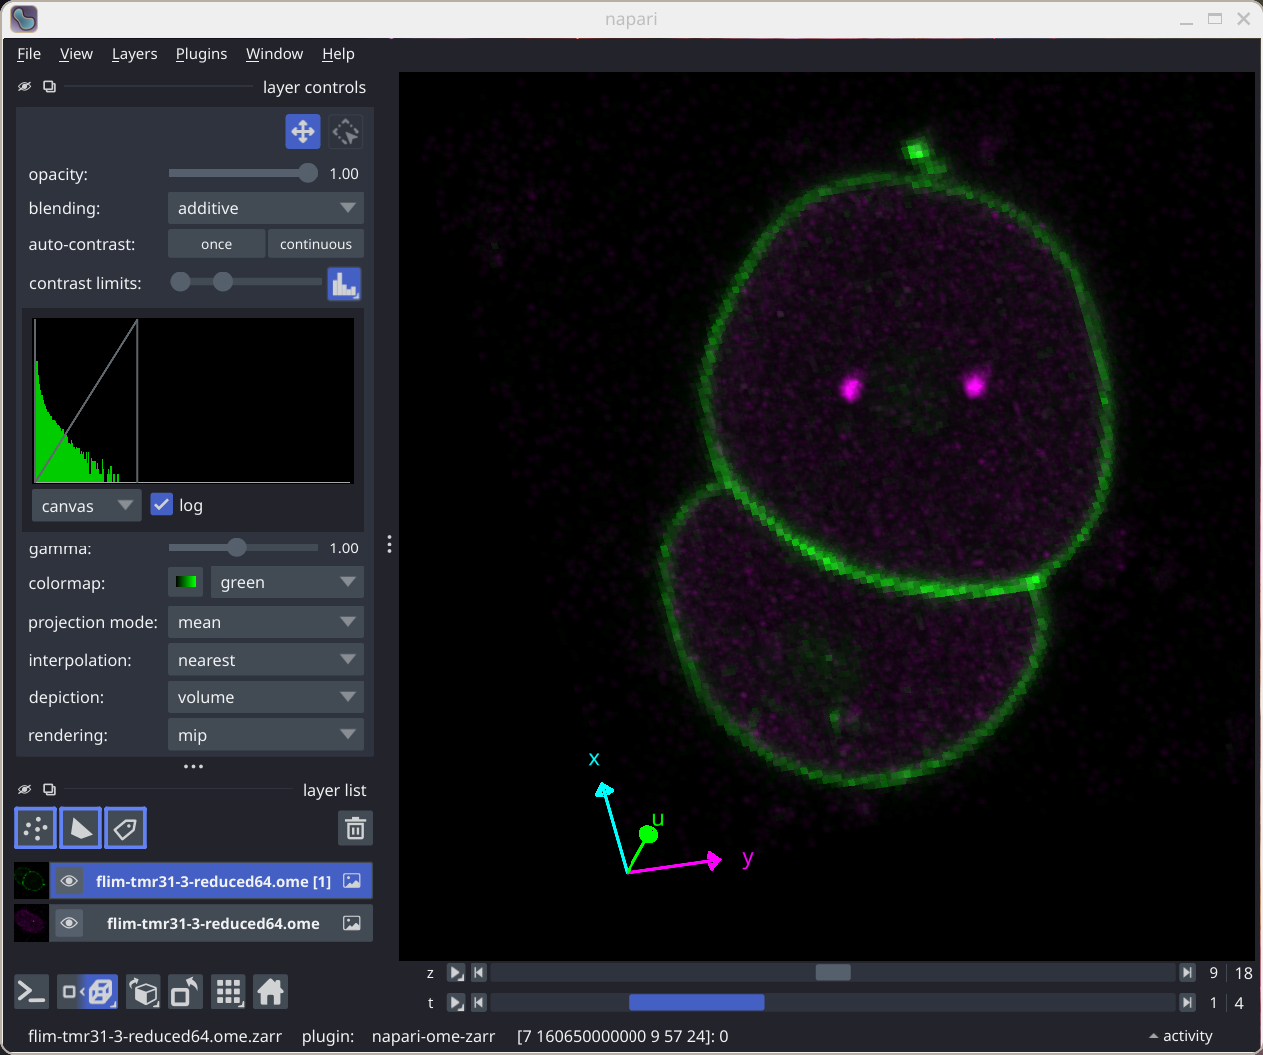Click the z axis slider handle

click(x=833, y=973)
